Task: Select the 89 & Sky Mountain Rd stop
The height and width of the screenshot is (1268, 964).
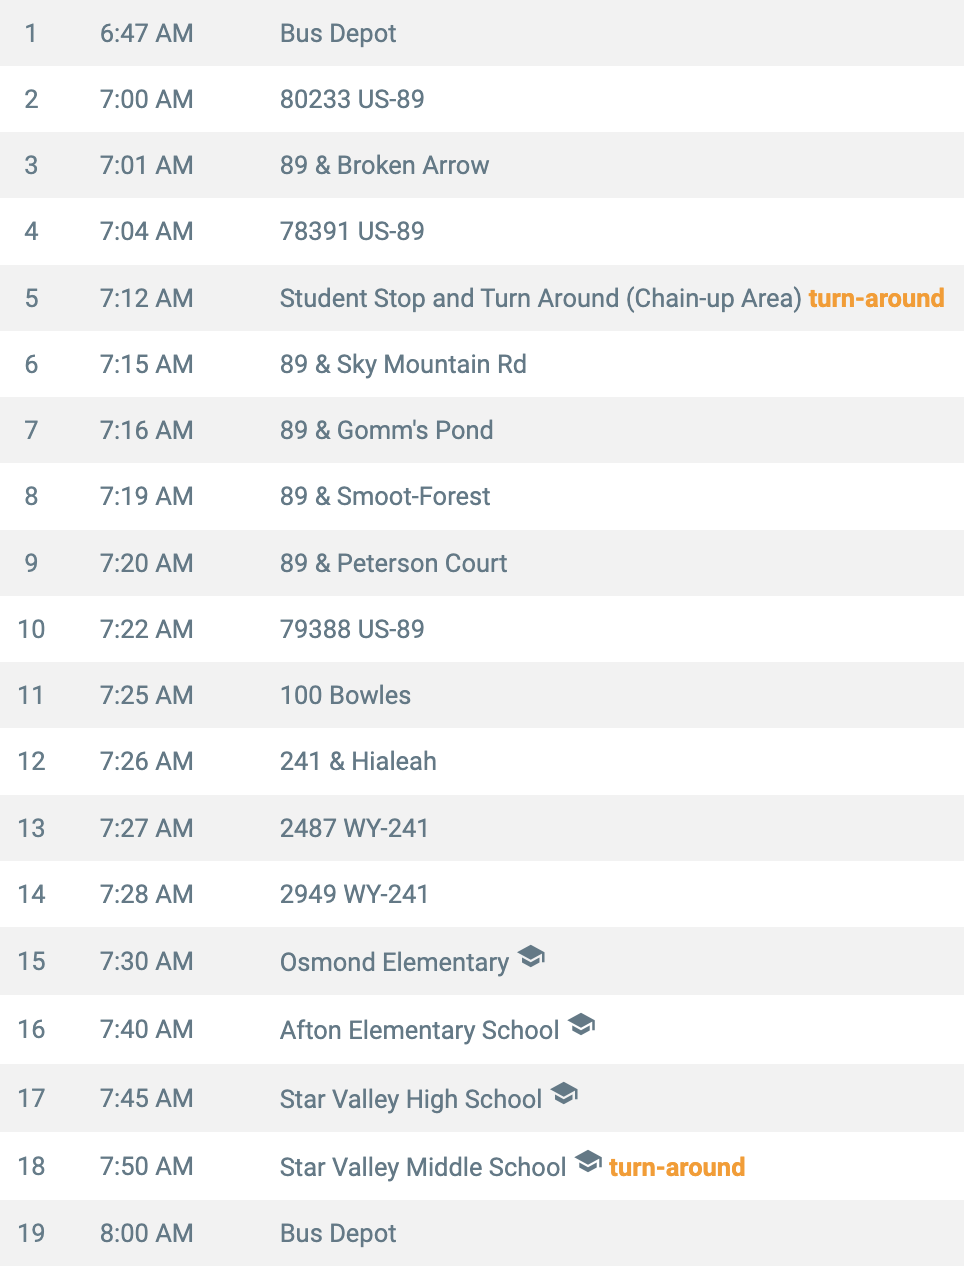Action: 482,364
